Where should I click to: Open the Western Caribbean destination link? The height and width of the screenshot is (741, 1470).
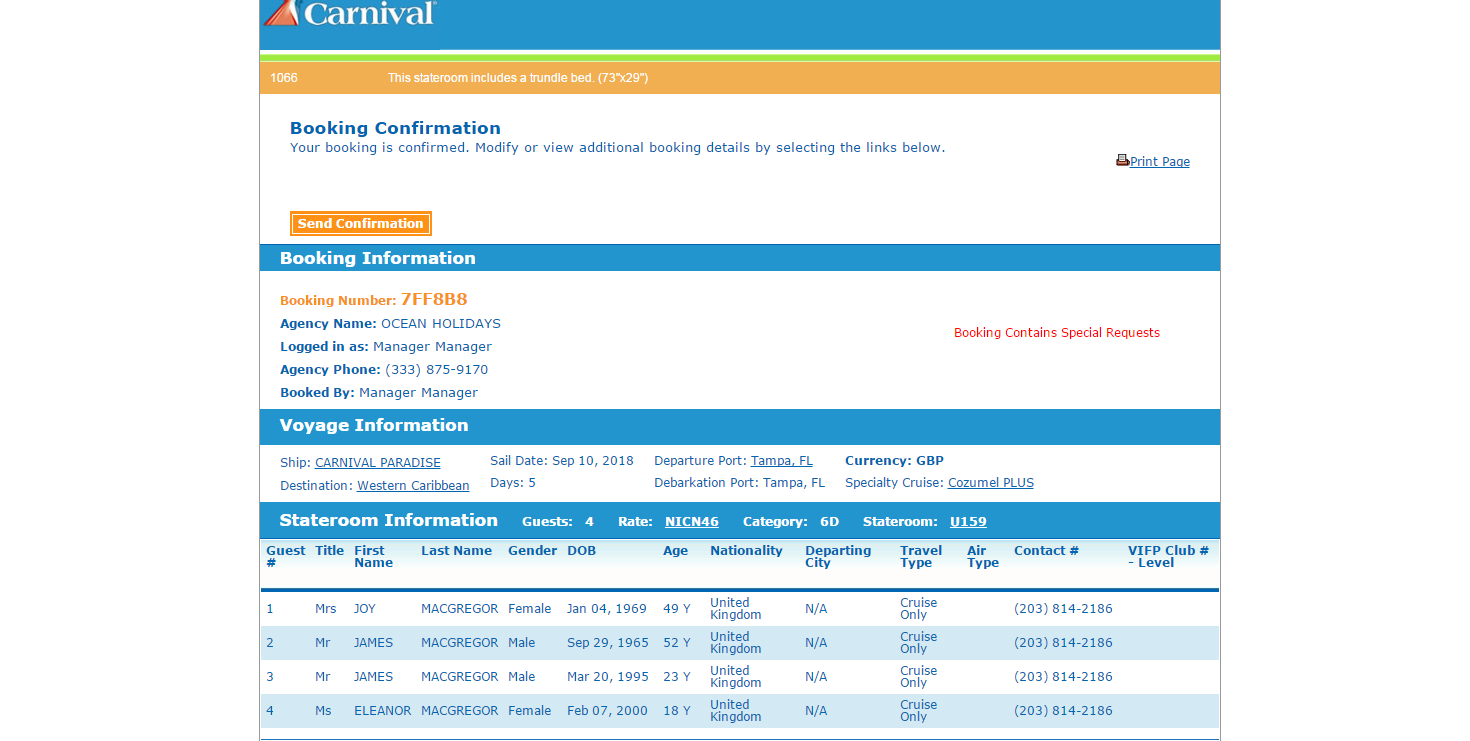(x=413, y=486)
